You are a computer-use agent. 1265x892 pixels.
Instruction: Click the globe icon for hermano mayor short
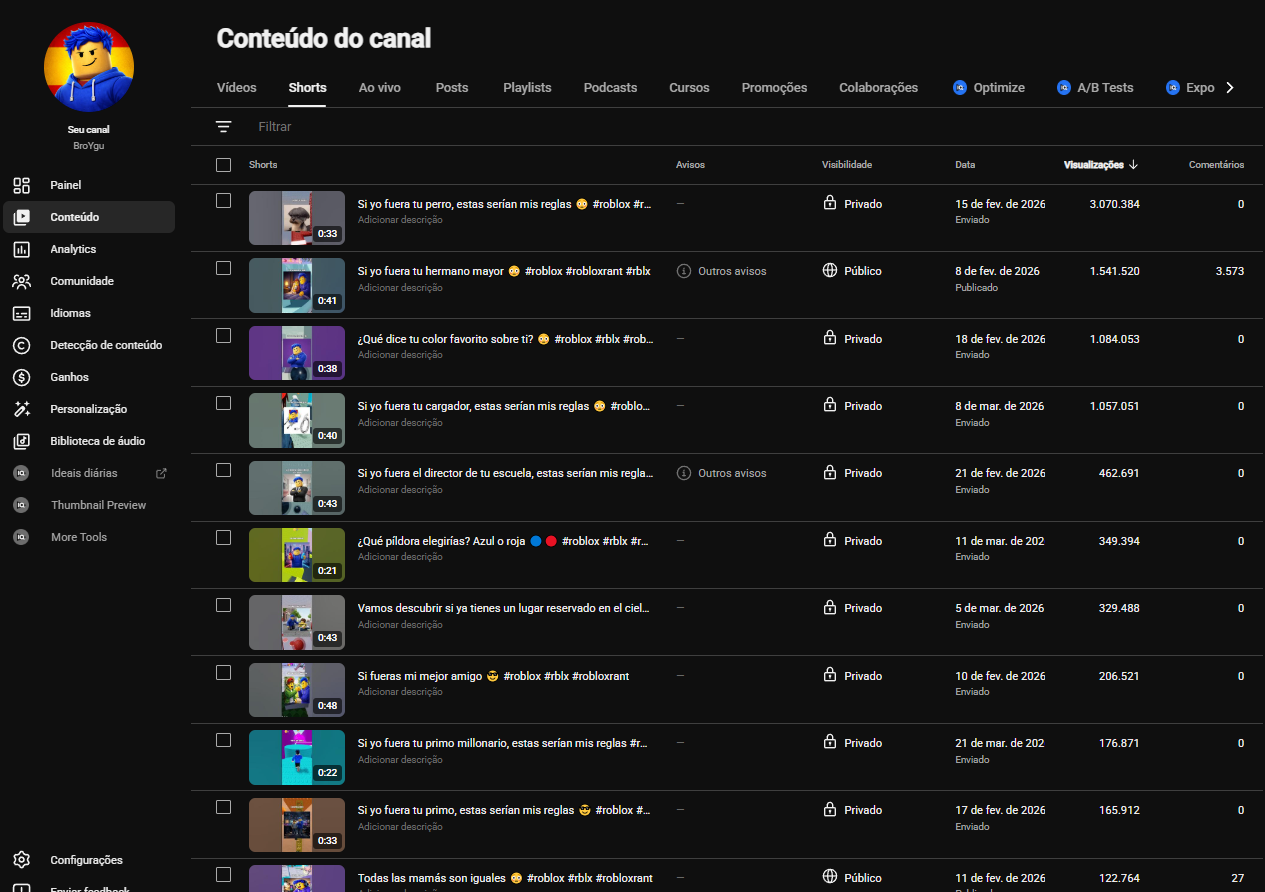829,270
